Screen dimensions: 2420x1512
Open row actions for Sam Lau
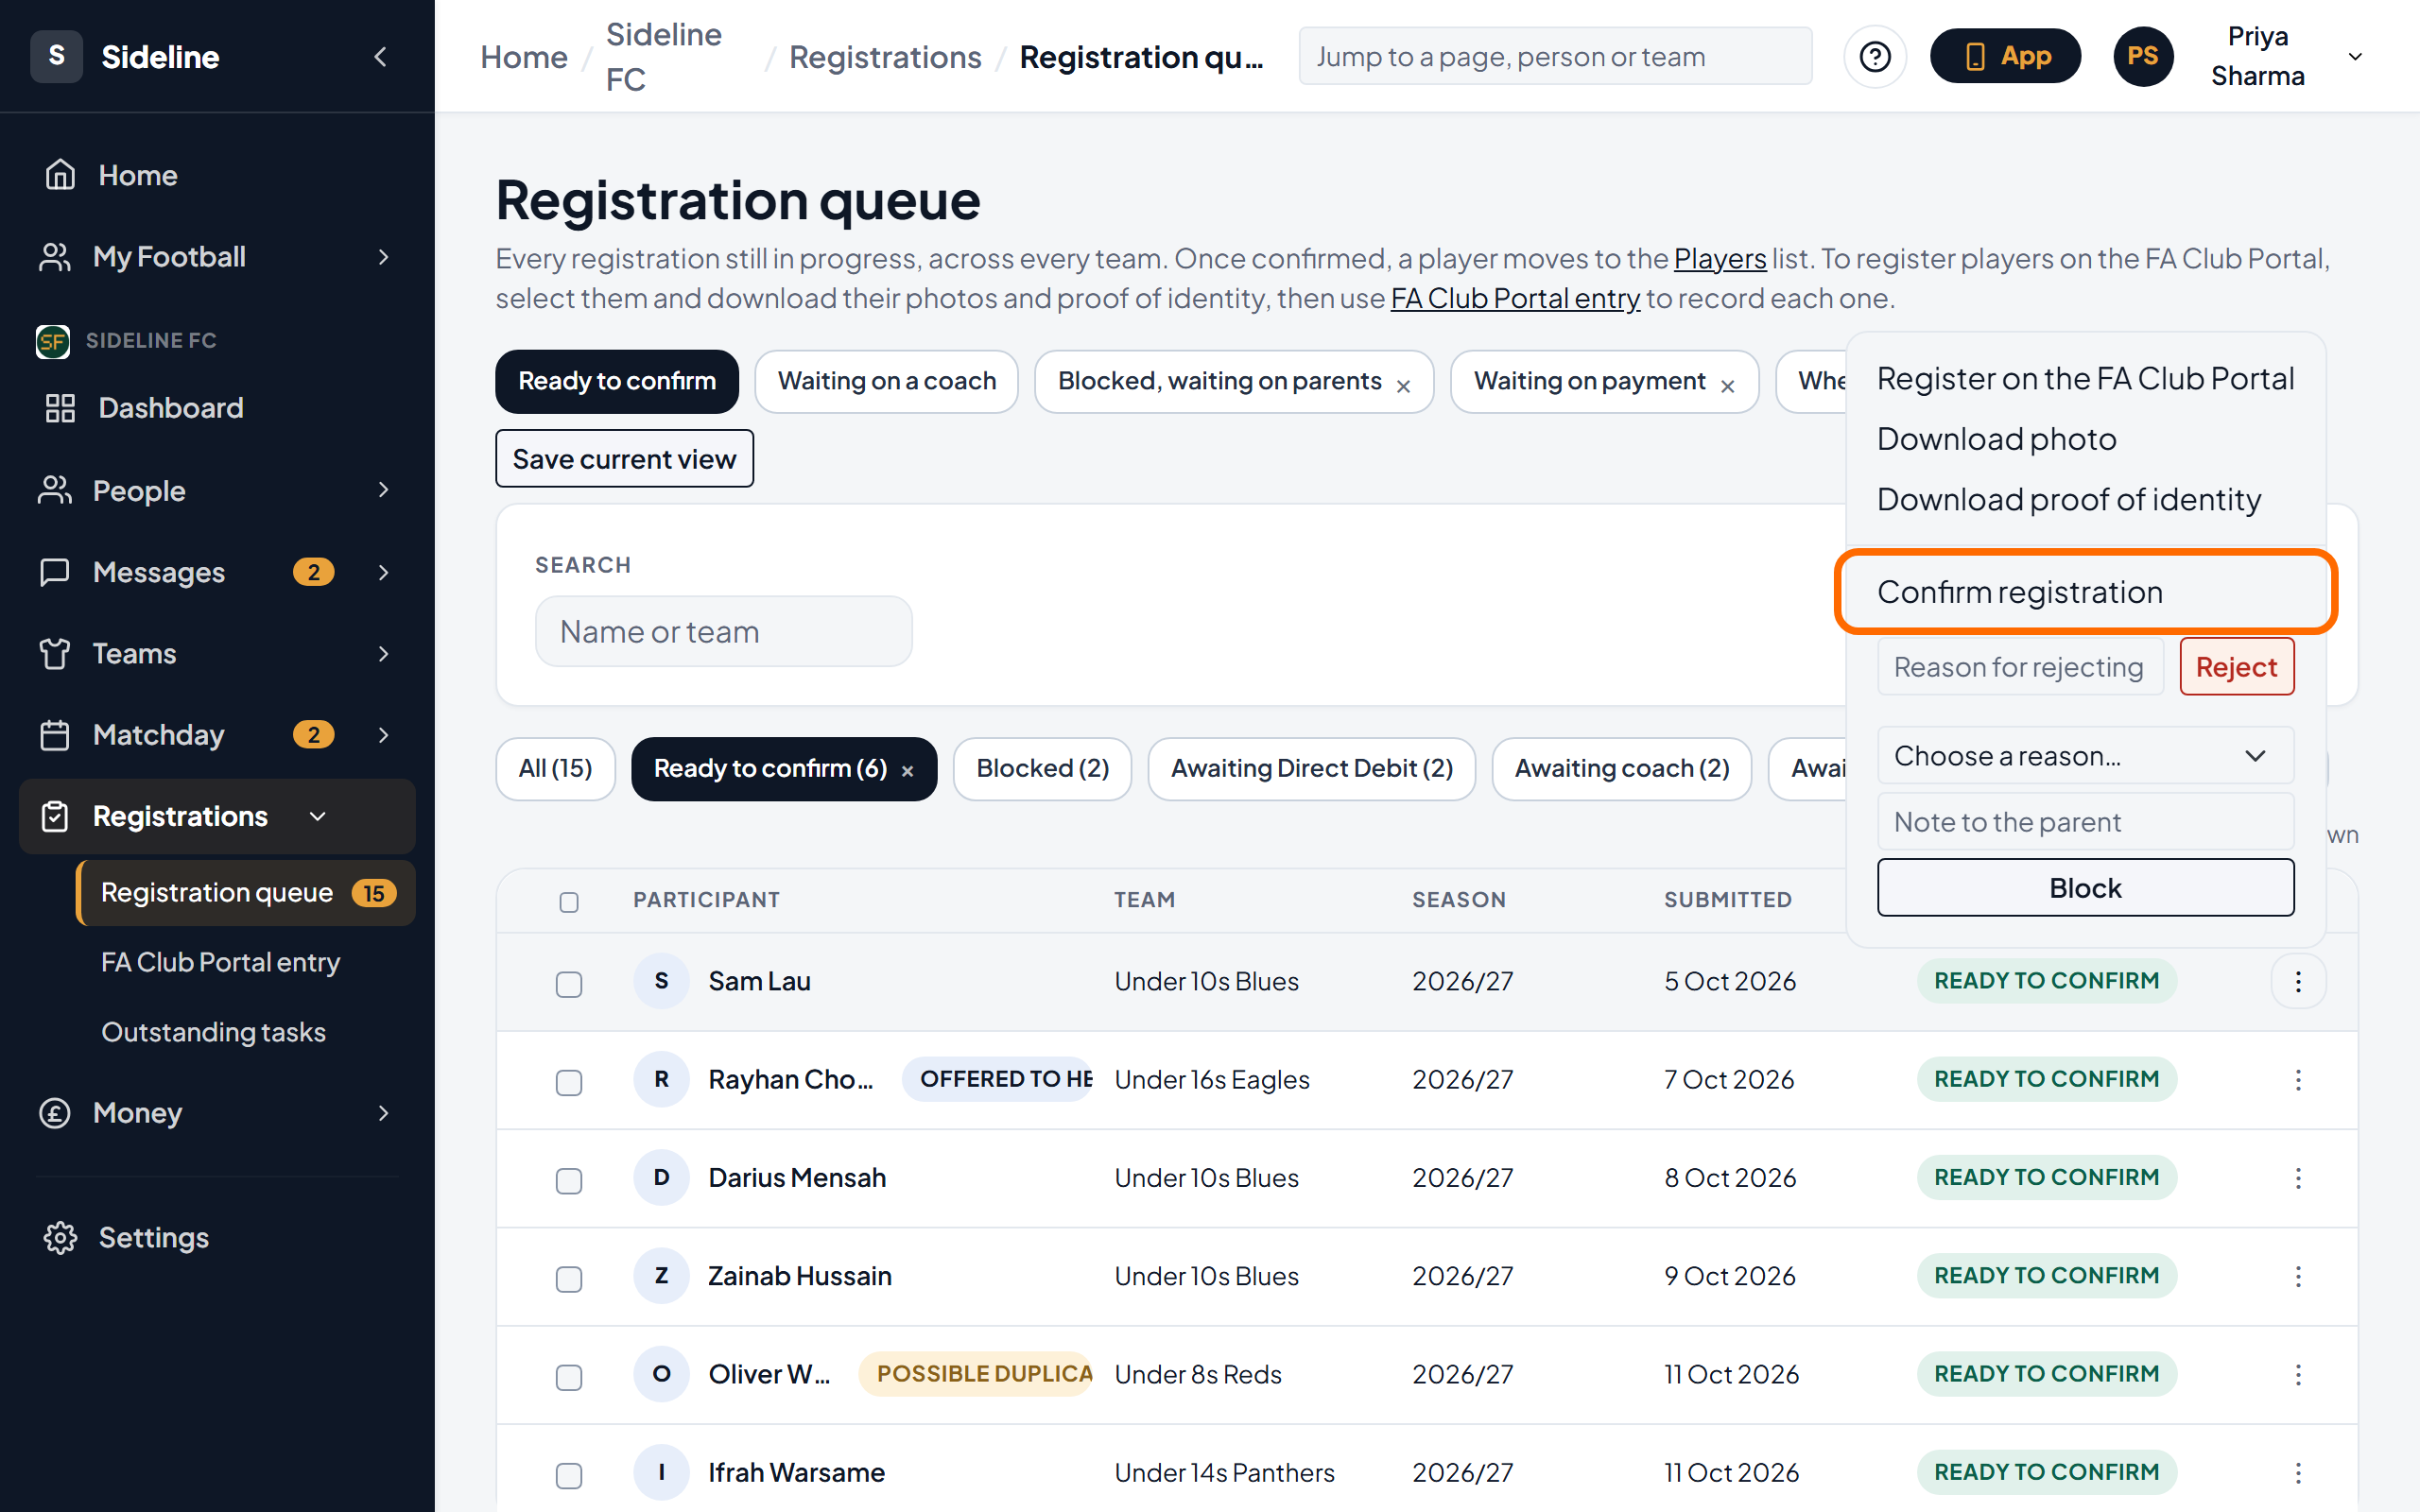(2298, 981)
